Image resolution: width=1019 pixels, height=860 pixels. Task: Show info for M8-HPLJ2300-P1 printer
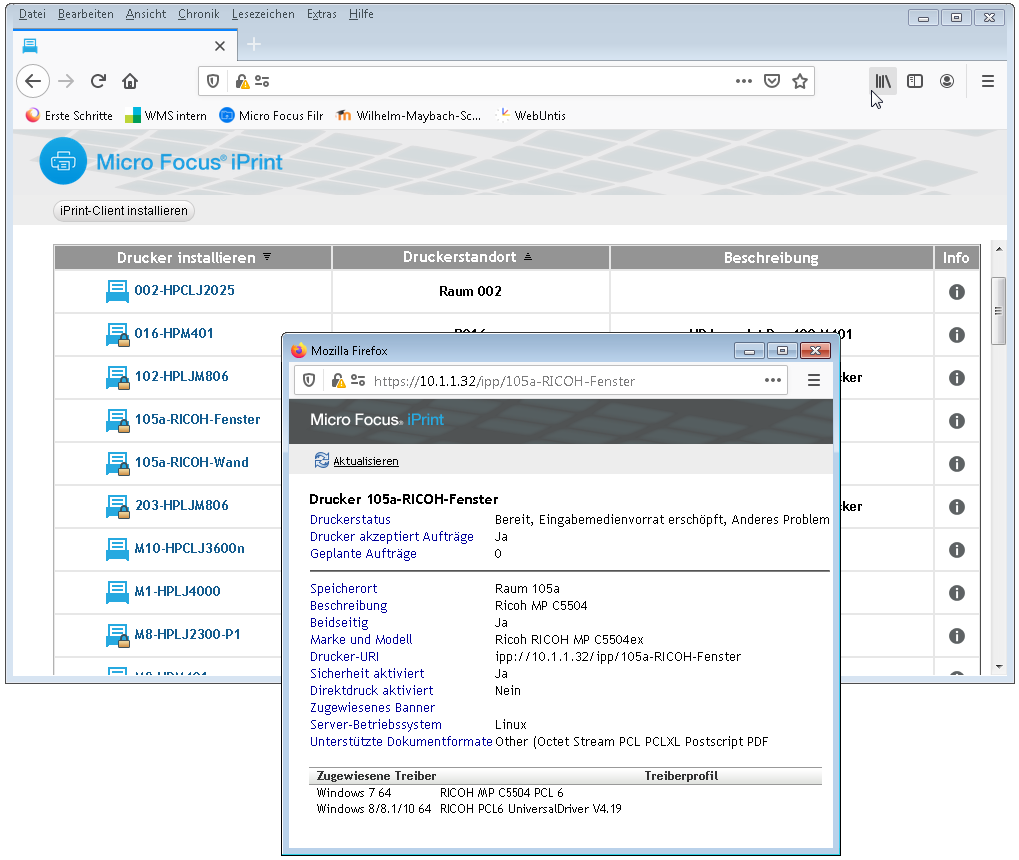point(957,636)
